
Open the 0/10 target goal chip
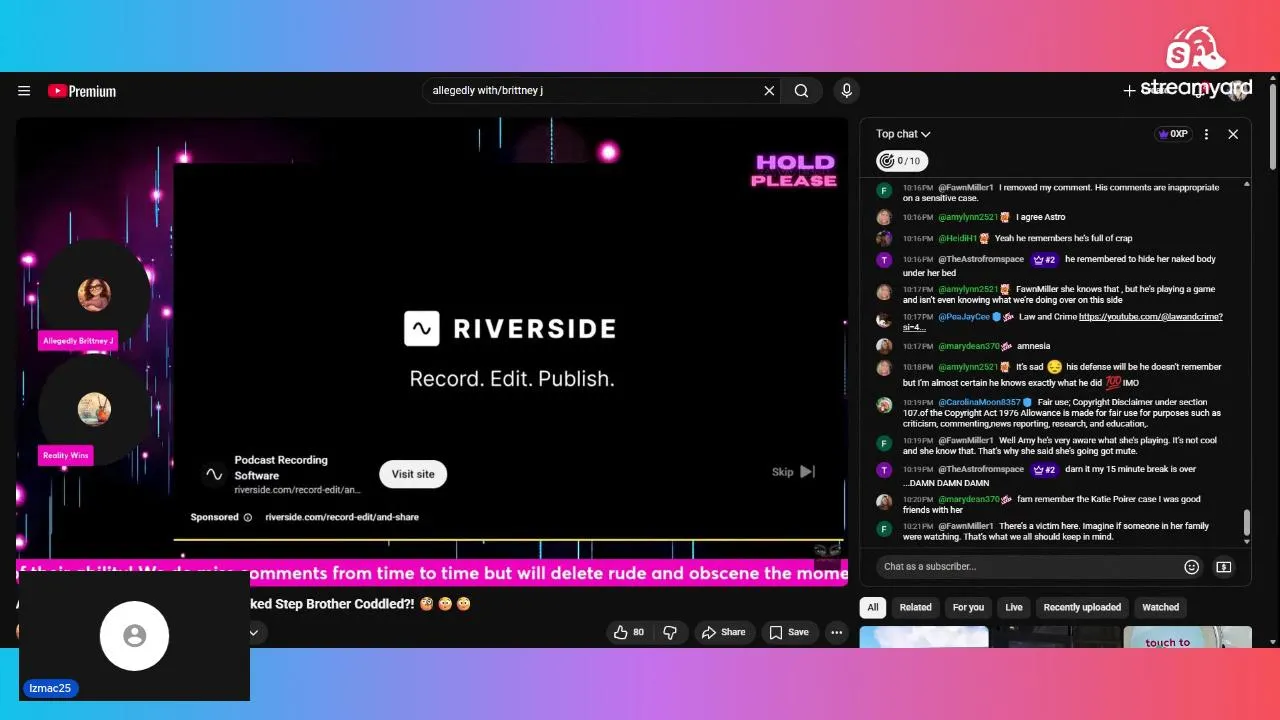click(x=901, y=161)
